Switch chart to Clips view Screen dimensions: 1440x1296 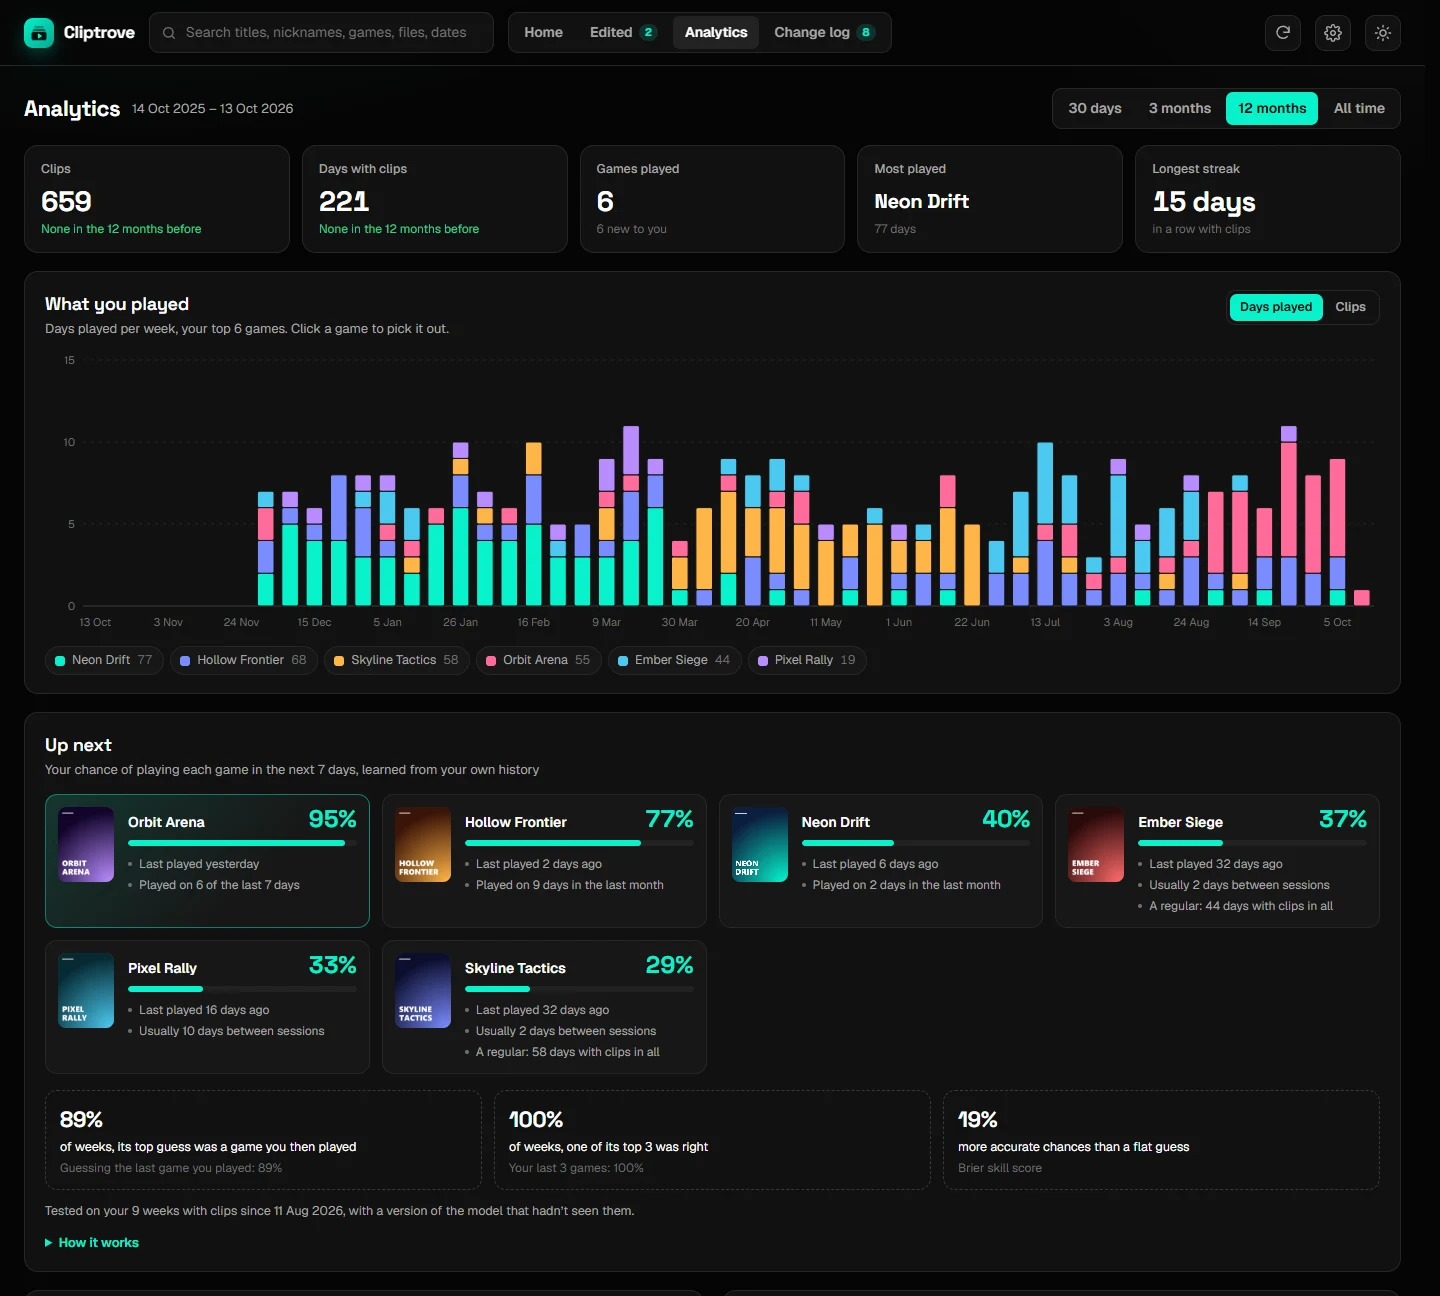(x=1350, y=307)
